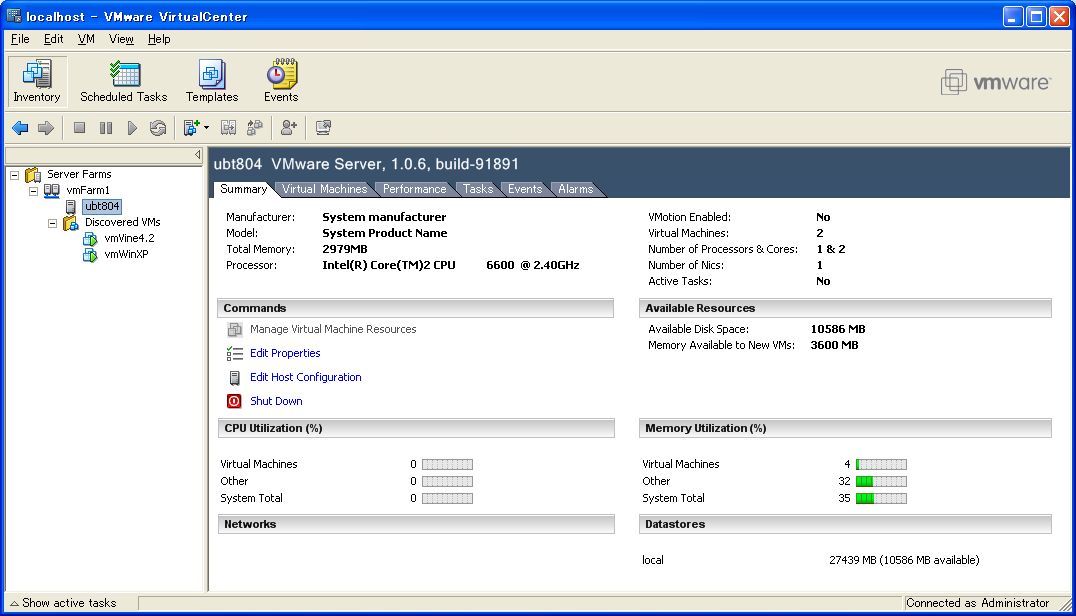Switch to the Alarms tab
The height and width of the screenshot is (616, 1076).
[x=576, y=189]
